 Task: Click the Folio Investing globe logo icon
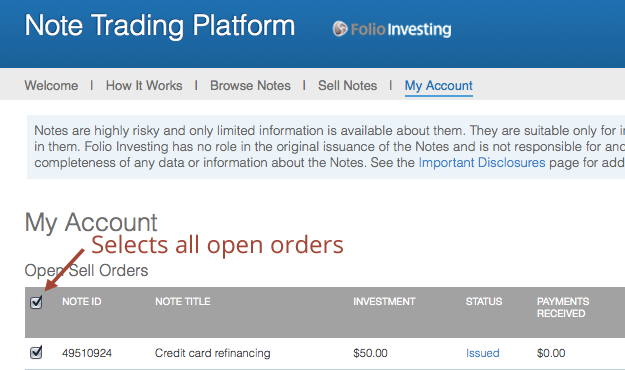click(340, 29)
